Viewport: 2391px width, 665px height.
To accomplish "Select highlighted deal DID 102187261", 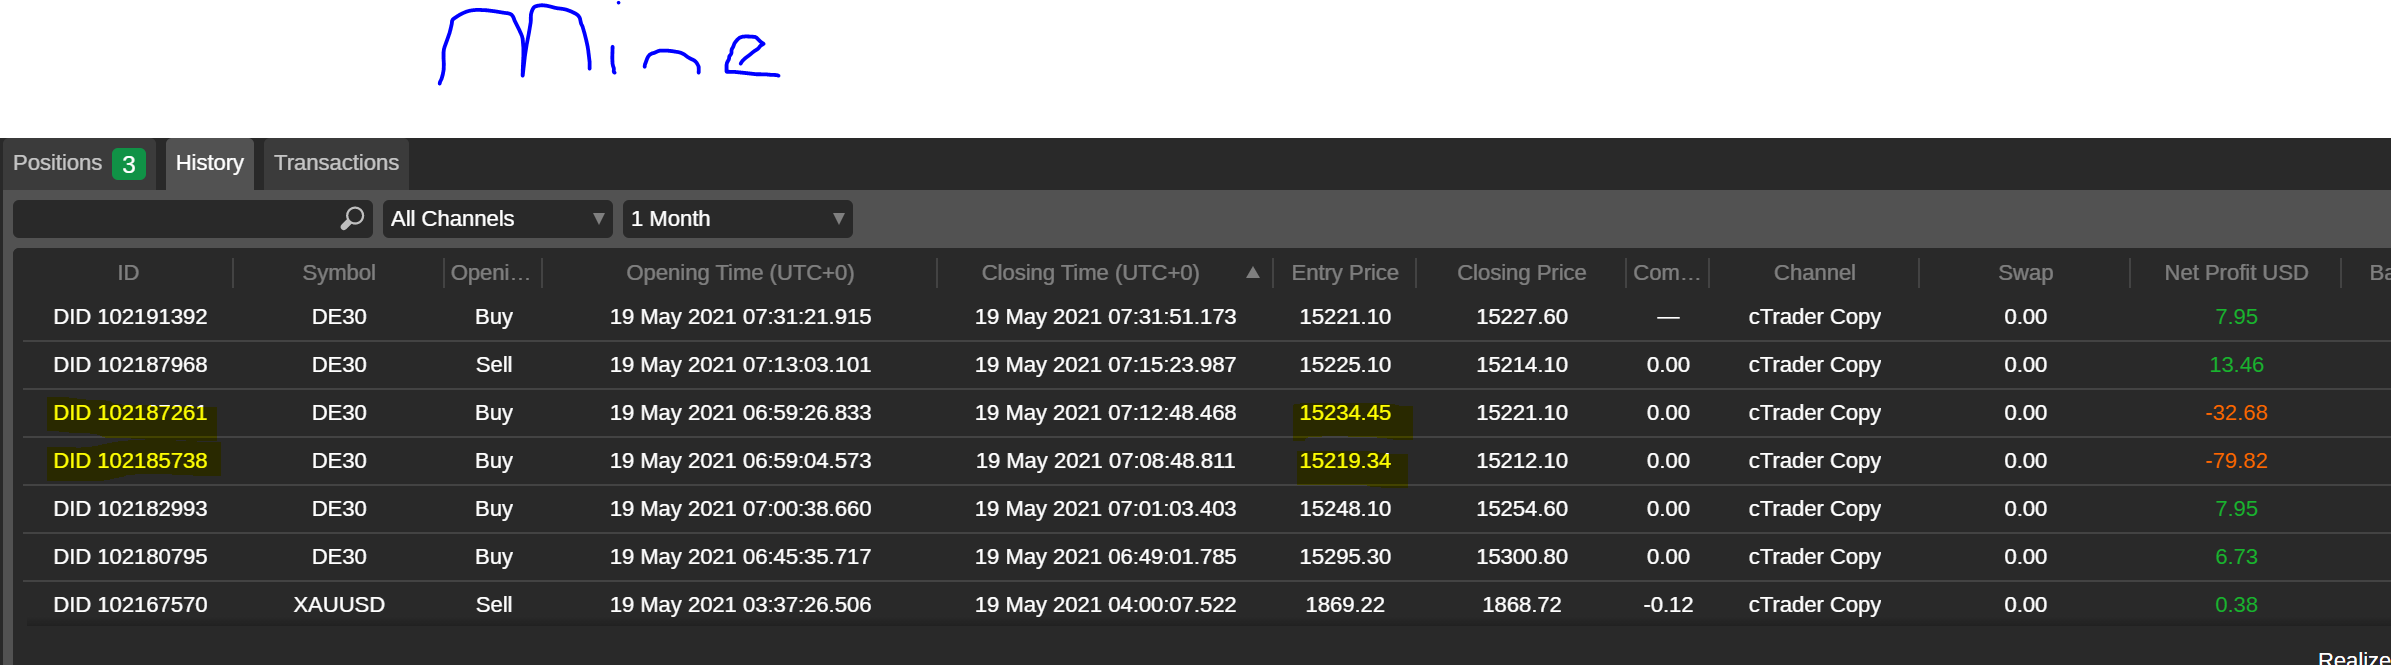I will 130,413.
